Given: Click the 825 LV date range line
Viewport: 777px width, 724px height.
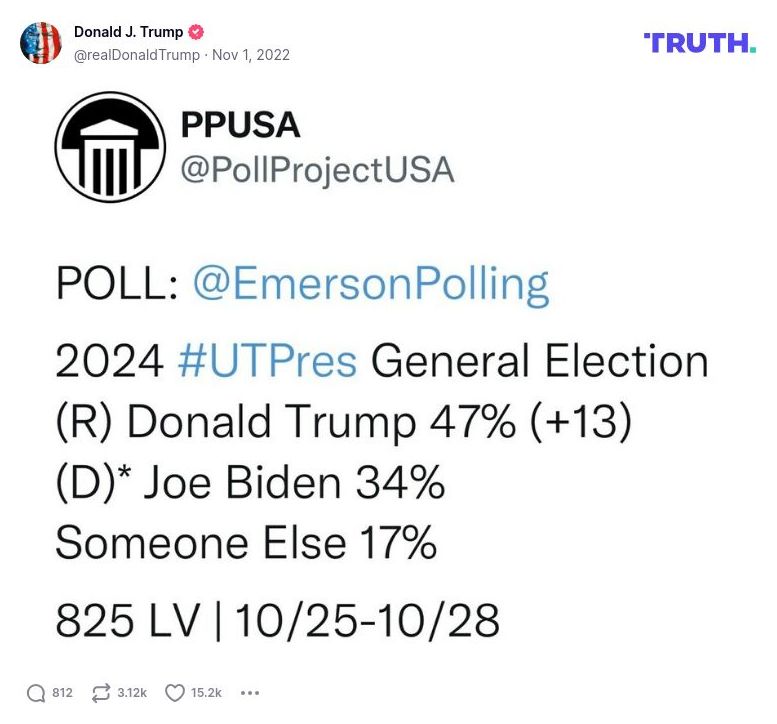Looking at the screenshot, I should (277, 620).
